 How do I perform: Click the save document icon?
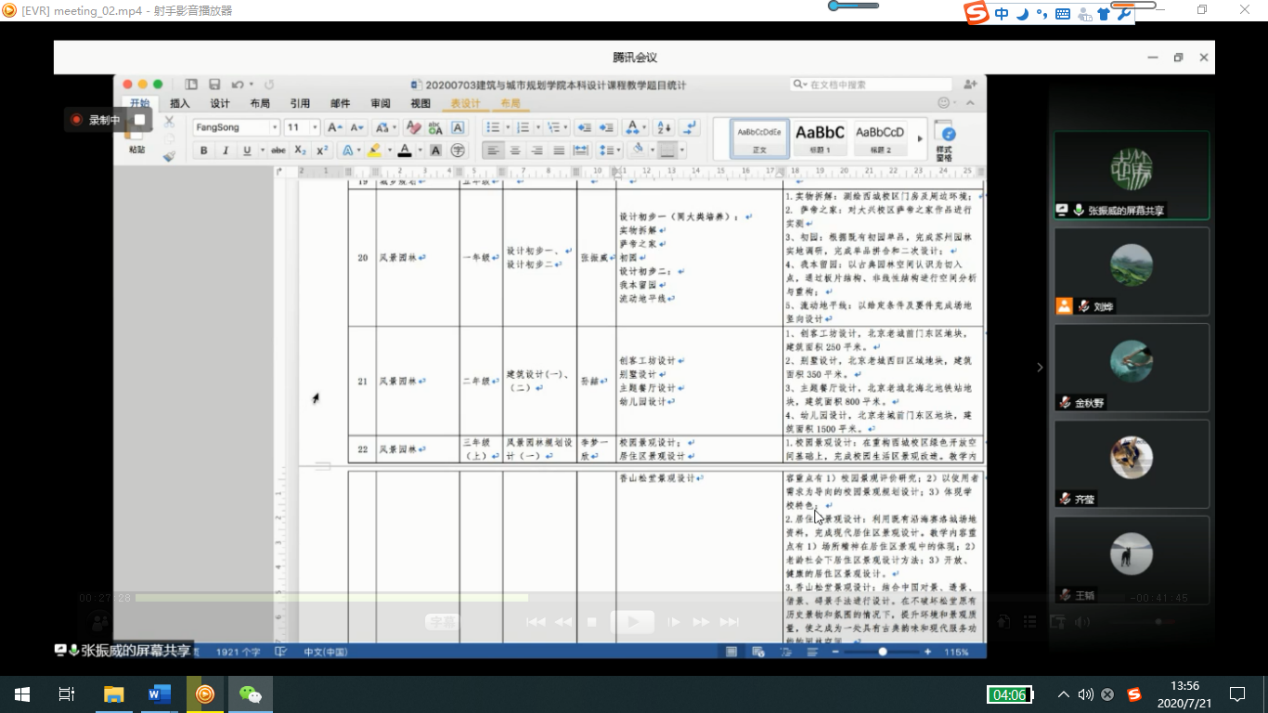214,85
